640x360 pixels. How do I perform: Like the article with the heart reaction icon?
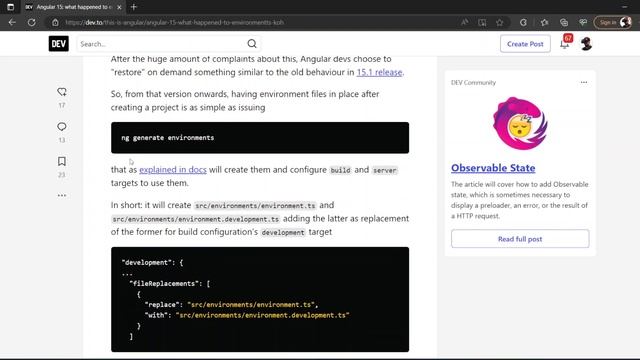pyautogui.click(x=62, y=92)
